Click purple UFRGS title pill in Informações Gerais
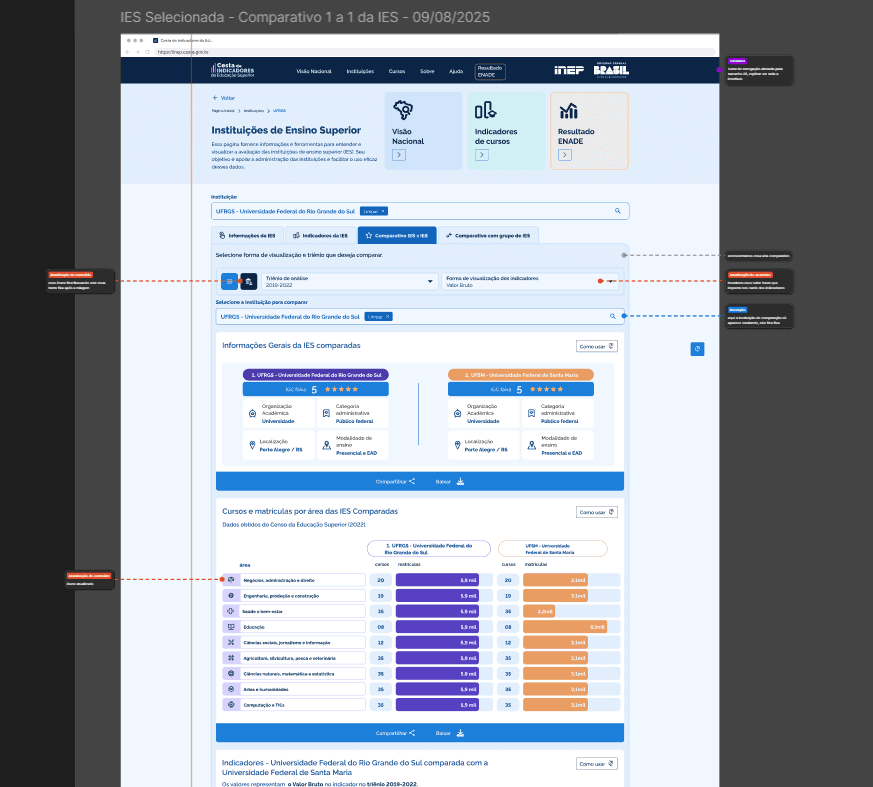873x787 pixels. (x=316, y=375)
